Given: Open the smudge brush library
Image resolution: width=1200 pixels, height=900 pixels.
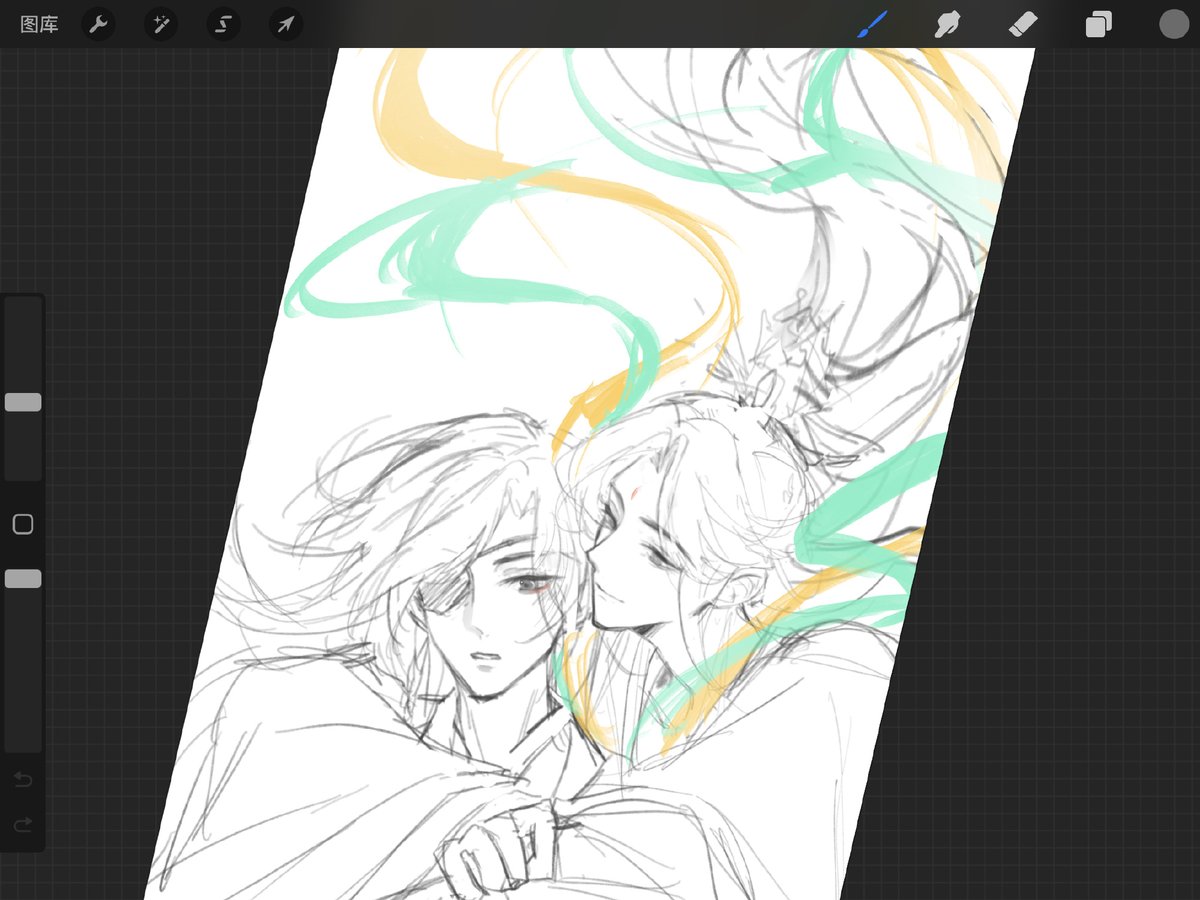Looking at the screenshot, I should tap(947, 24).
